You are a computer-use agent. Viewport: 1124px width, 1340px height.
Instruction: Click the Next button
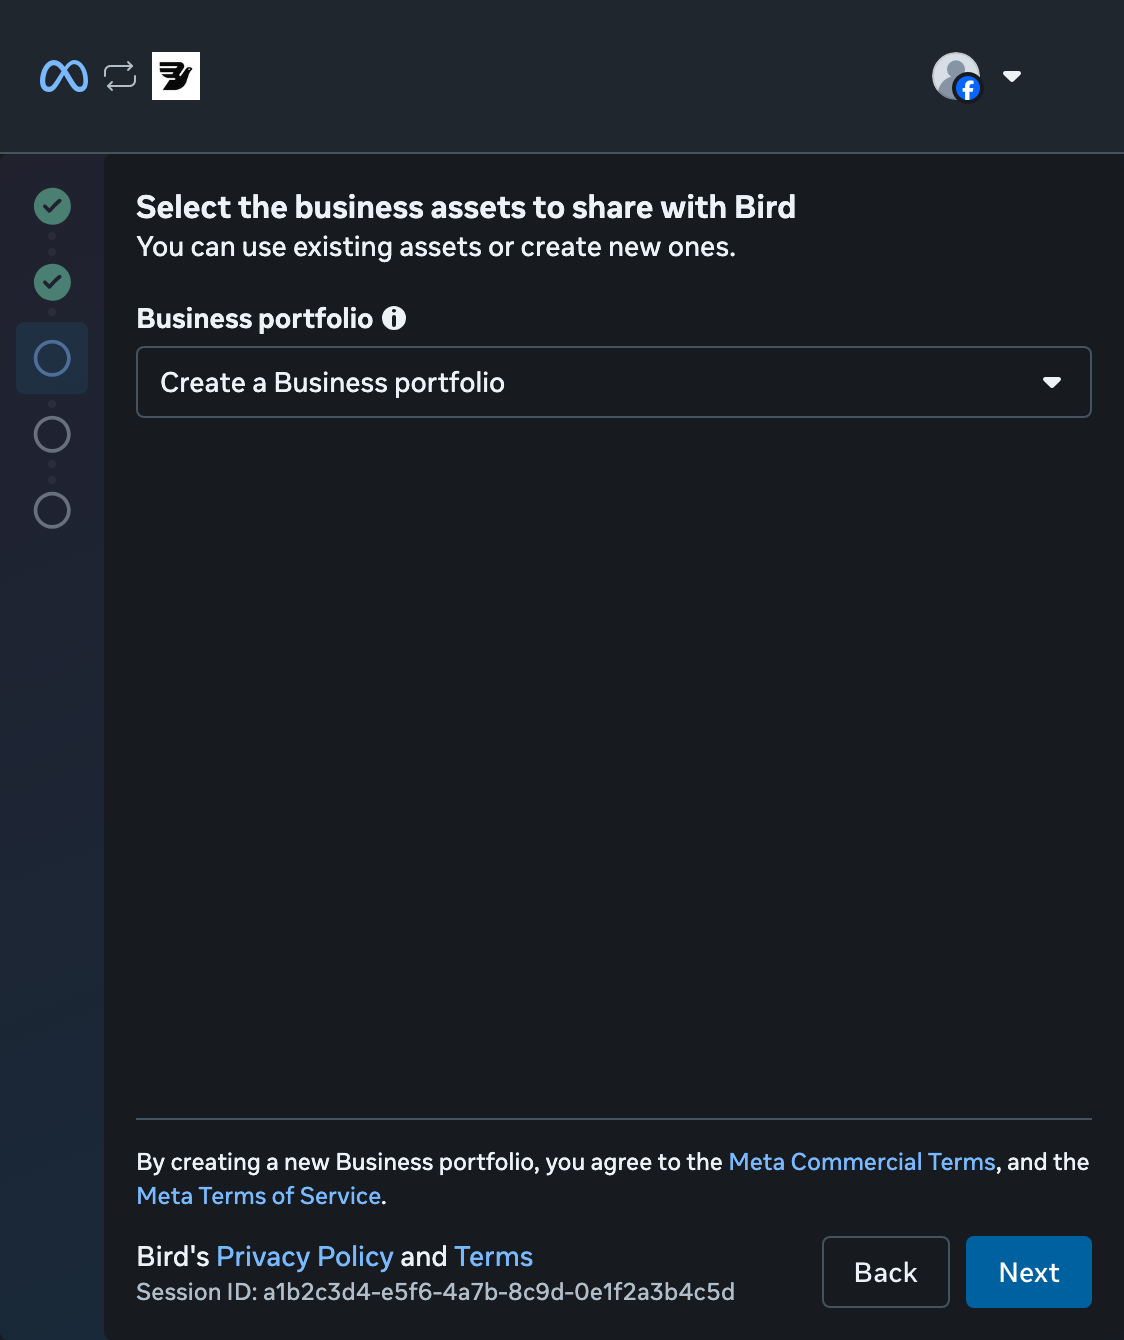pos(1029,1272)
